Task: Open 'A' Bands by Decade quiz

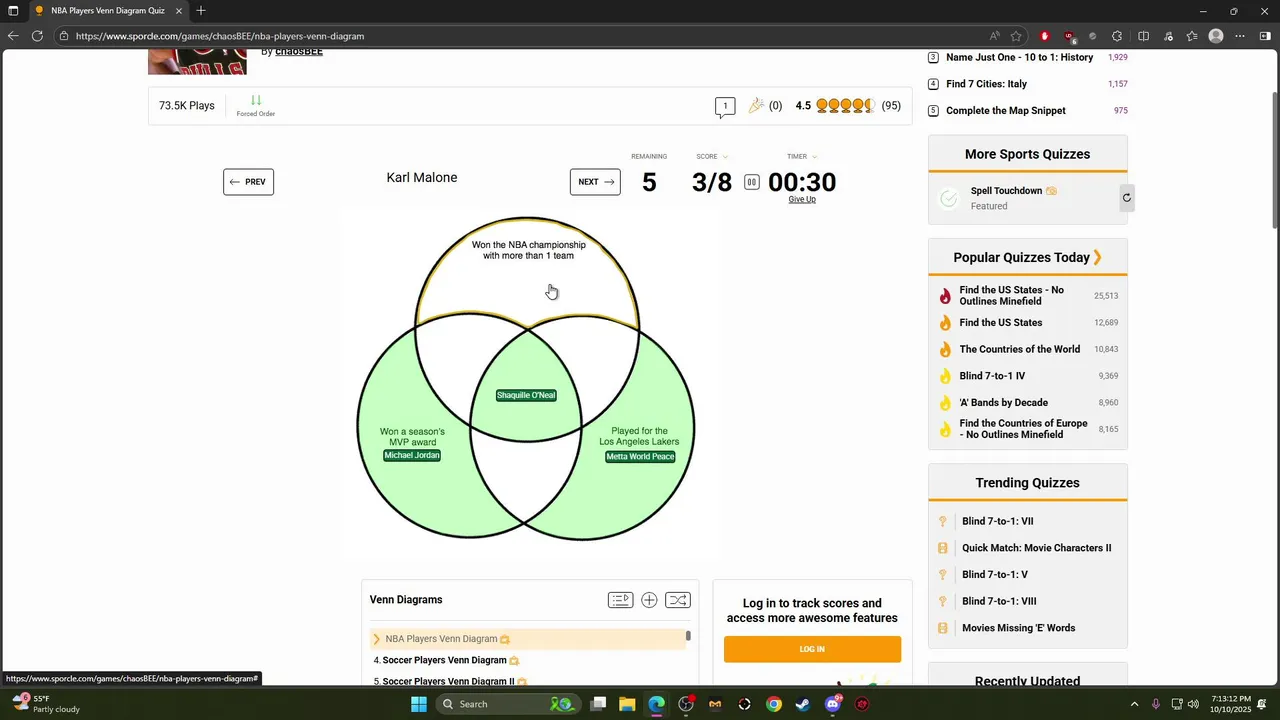Action: pyautogui.click(x=1003, y=402)
